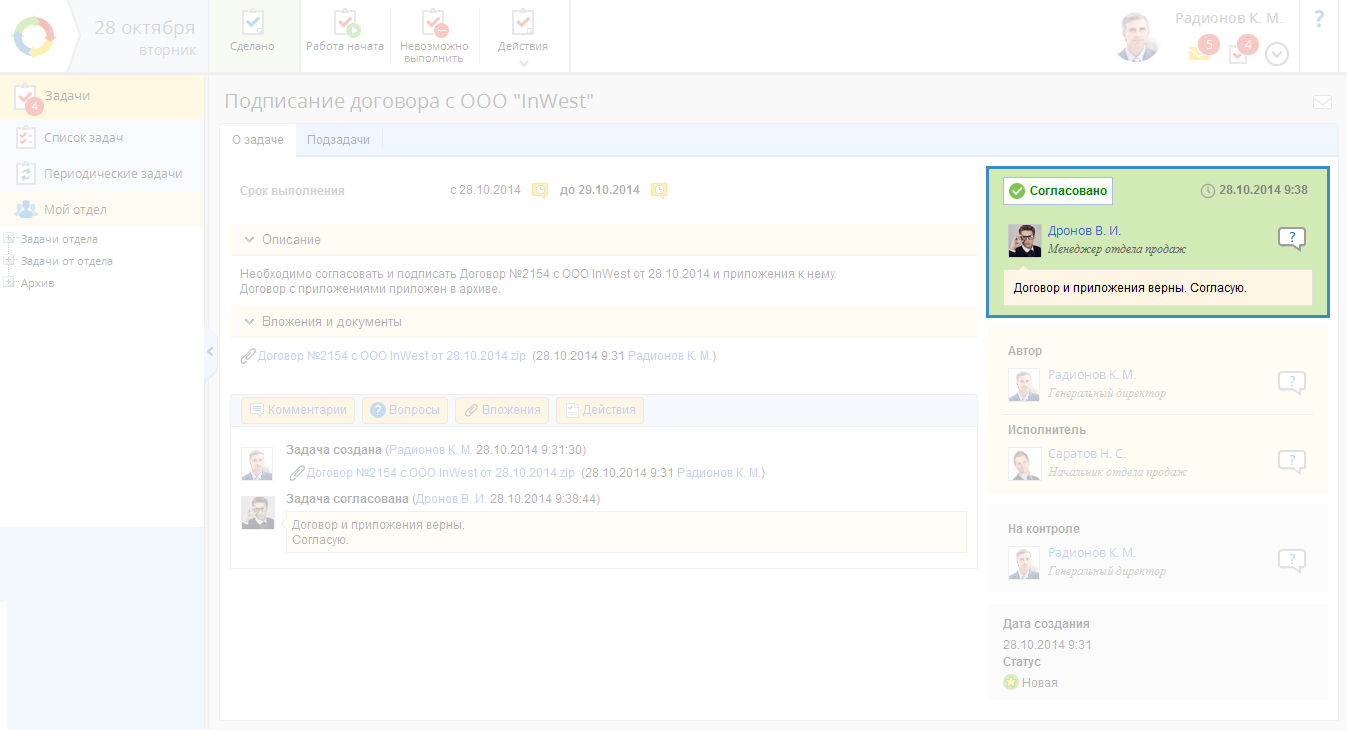Collapse the 'Вложения и документы' section
The image size is (1347, 730).
[250, 322]
